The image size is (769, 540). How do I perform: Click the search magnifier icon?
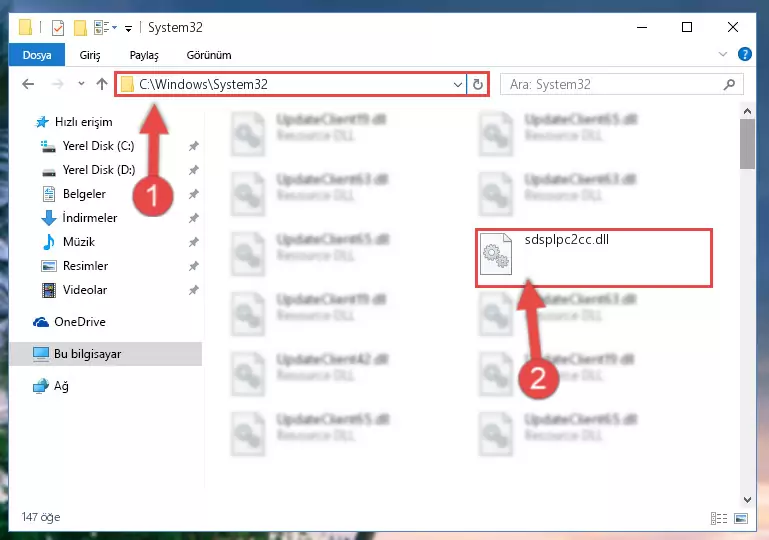(729, 84)
